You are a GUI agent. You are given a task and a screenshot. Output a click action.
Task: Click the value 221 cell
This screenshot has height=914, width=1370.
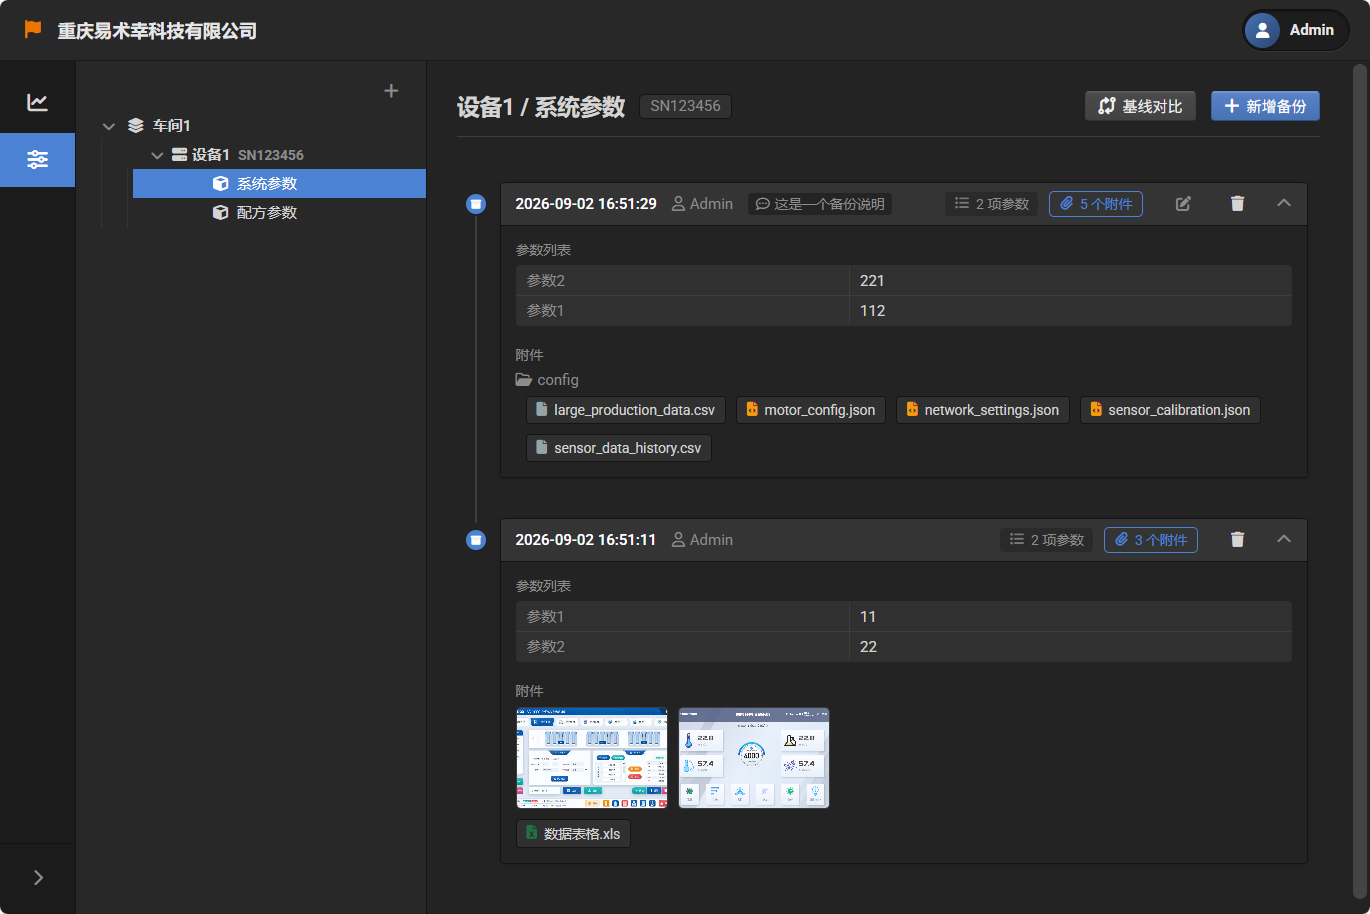point(1070,281)
